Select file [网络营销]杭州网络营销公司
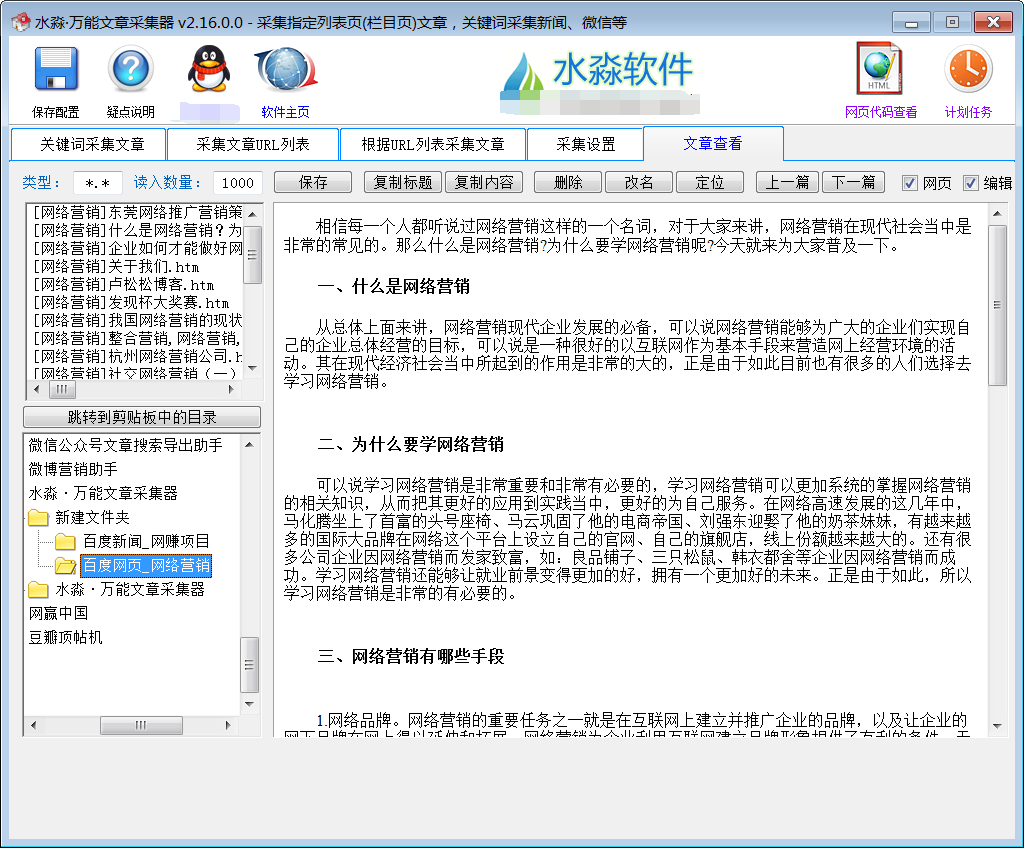The height and width of the screenshot is (848, 1024). (x=137, y=356)
